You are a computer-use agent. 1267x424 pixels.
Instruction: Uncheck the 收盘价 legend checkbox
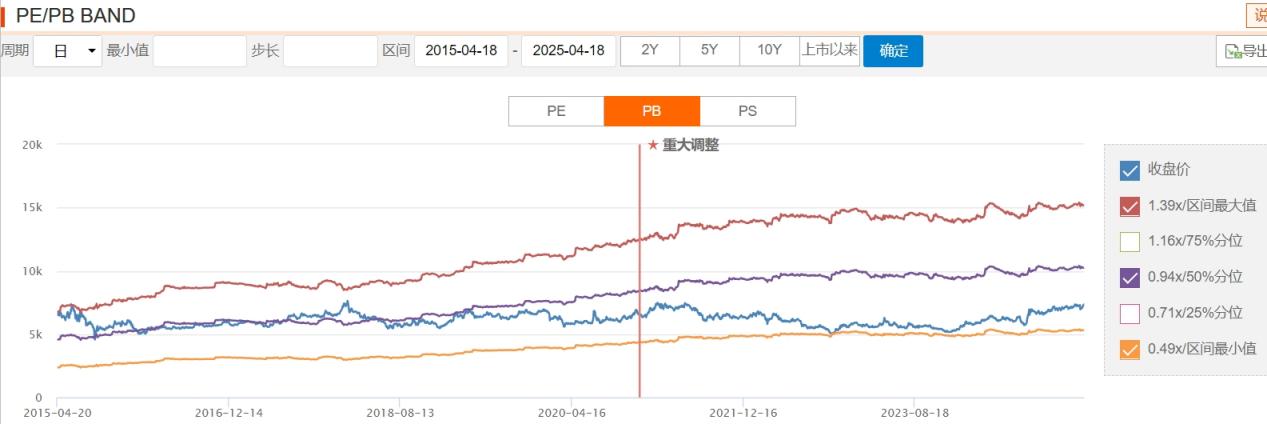click(1130, 170)
